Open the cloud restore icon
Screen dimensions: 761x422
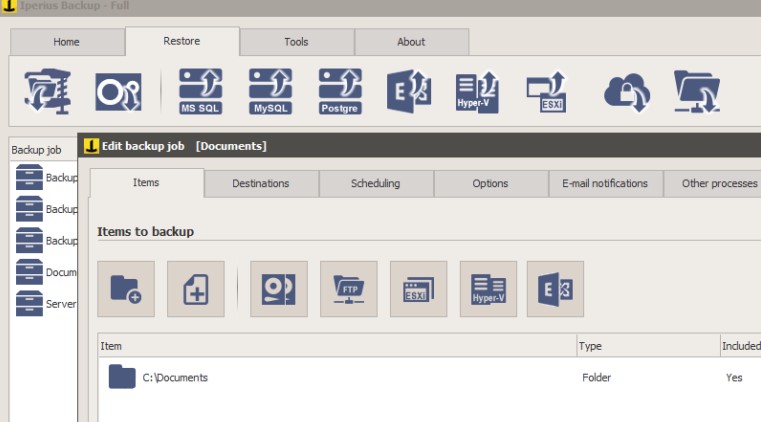click(627, 92)
